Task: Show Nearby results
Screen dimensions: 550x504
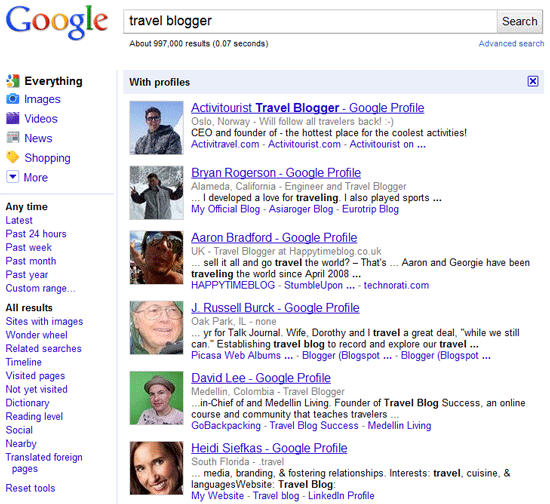Action: click(21, 444)
